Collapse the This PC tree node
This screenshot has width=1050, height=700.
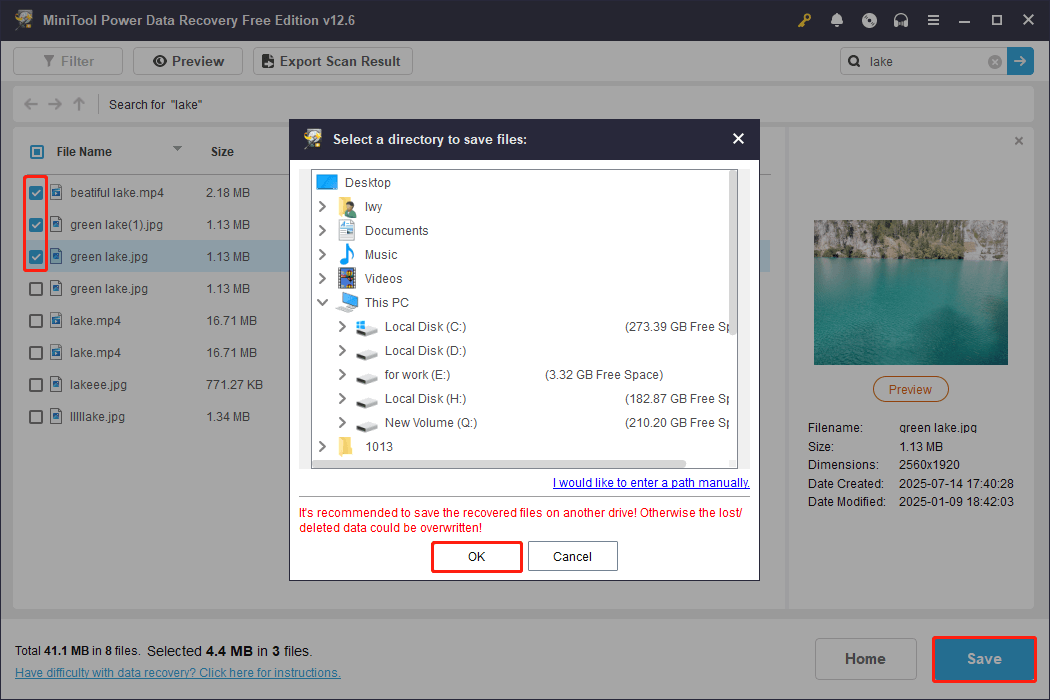click(x=322, y=302)
